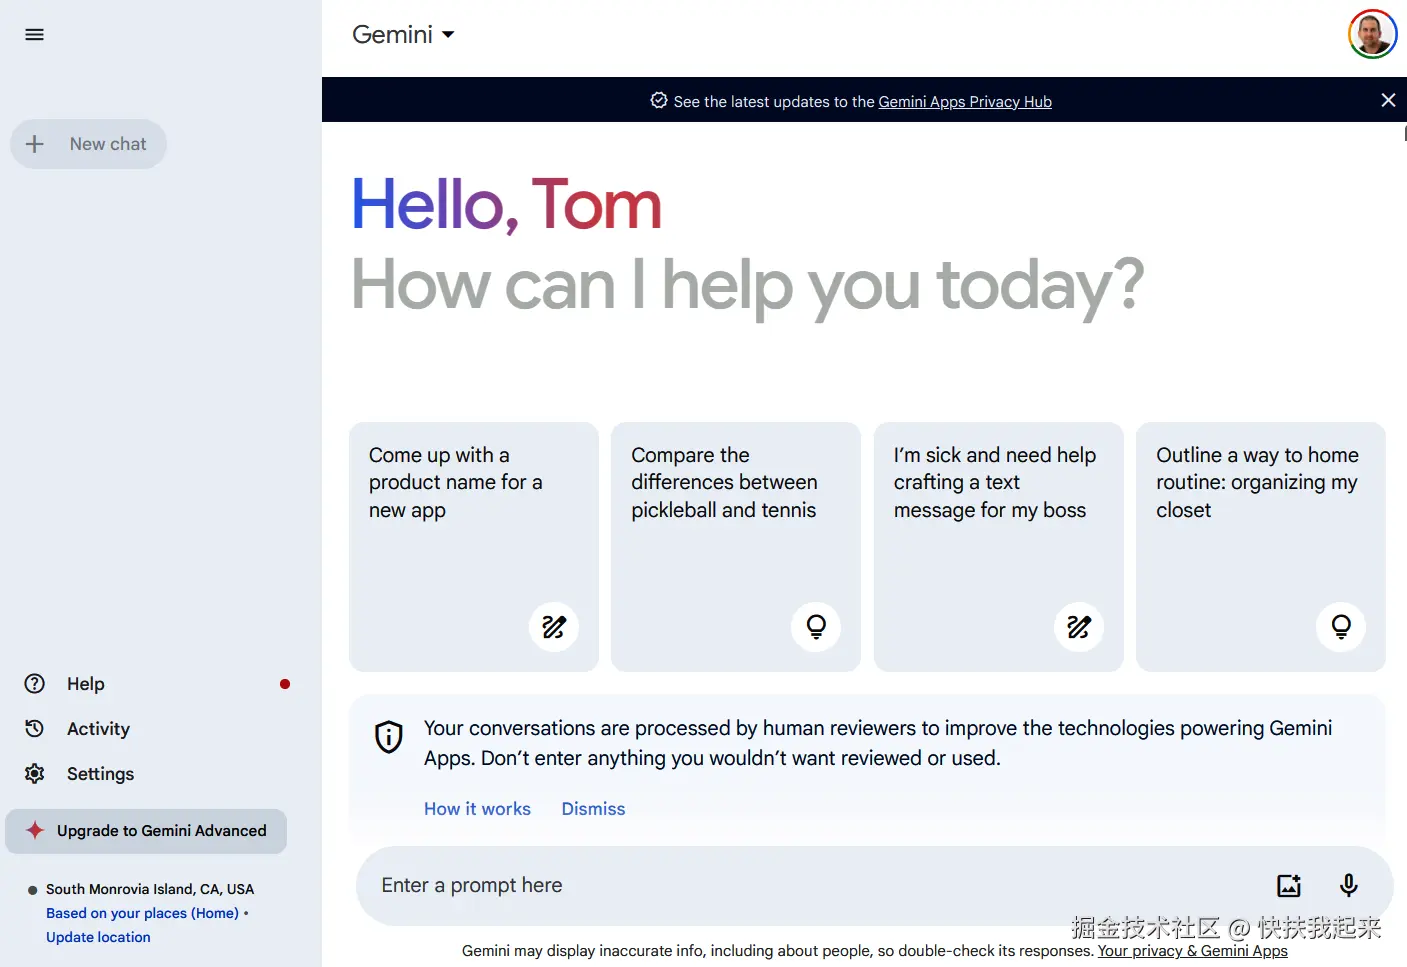Close the privacy updates banner
The height and width of the screenshot is (967, 1407).
click(x=1388, y=100)
